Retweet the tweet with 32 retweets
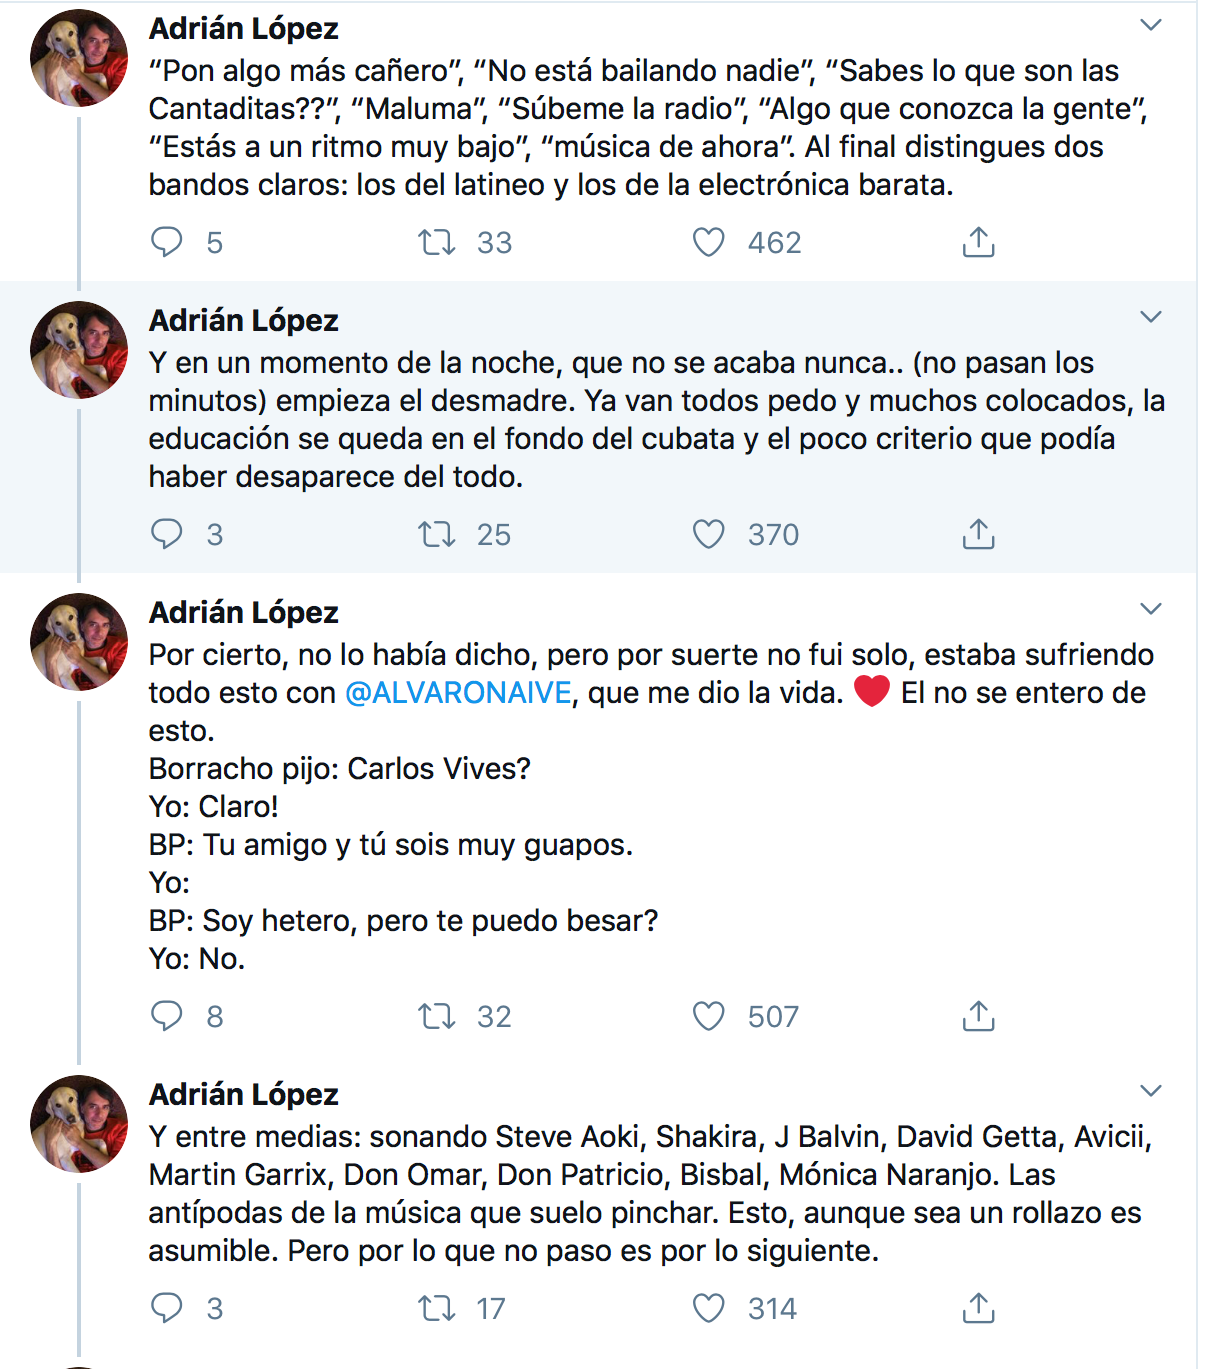 point(437,1016)
